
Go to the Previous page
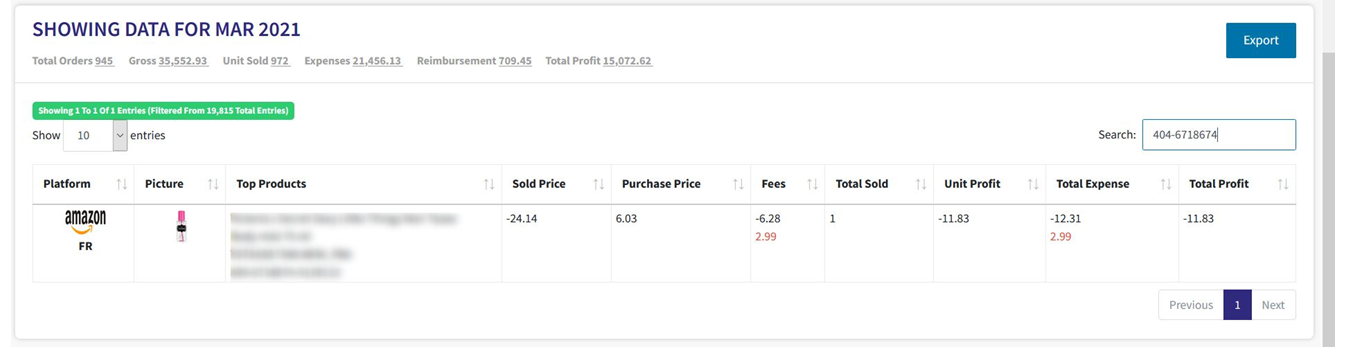pyautogui.click(x=1191, y=305)
